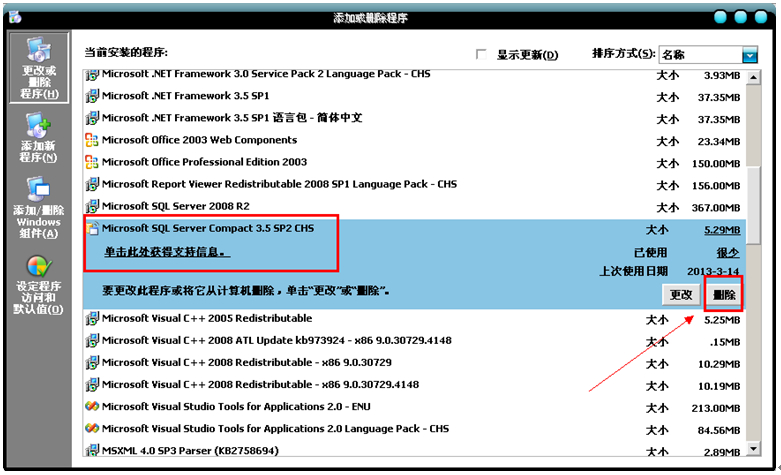Viewport: 781px width, 475px height.
Task: Click icon of Visual C++ 2008 9.0.30729.4148 Redistributable
Action: tap(92, 384)
